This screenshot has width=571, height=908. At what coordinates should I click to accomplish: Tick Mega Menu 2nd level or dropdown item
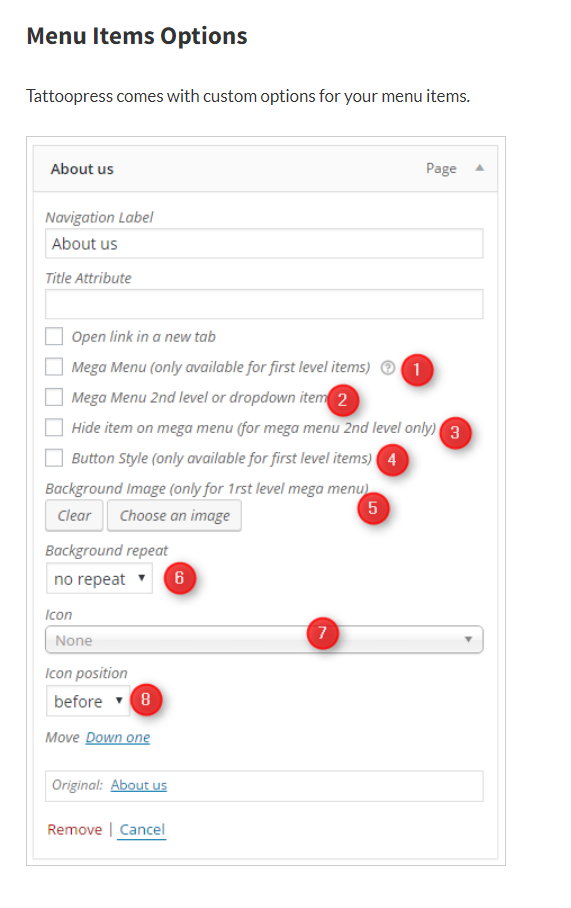point(54,397)
